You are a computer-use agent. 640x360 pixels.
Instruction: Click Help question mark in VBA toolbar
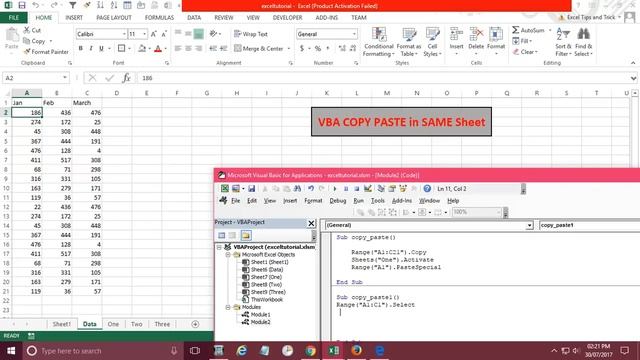tap(427, 189)
